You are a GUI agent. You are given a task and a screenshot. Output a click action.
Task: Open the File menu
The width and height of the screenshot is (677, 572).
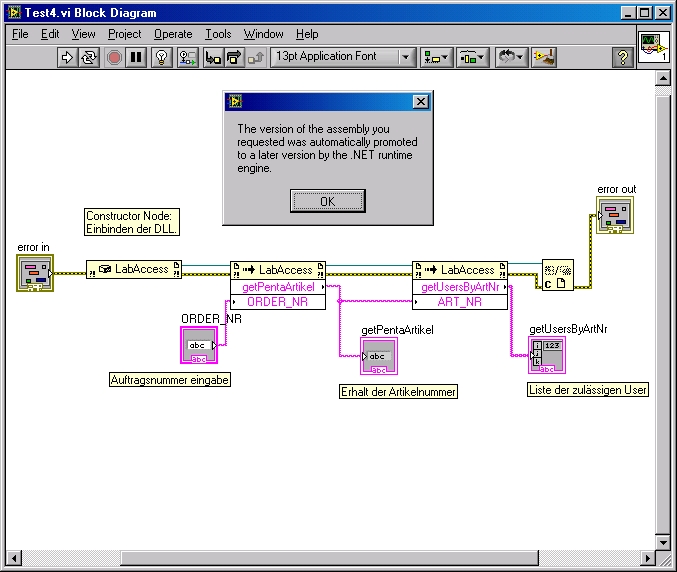click(x=20, y=34)
